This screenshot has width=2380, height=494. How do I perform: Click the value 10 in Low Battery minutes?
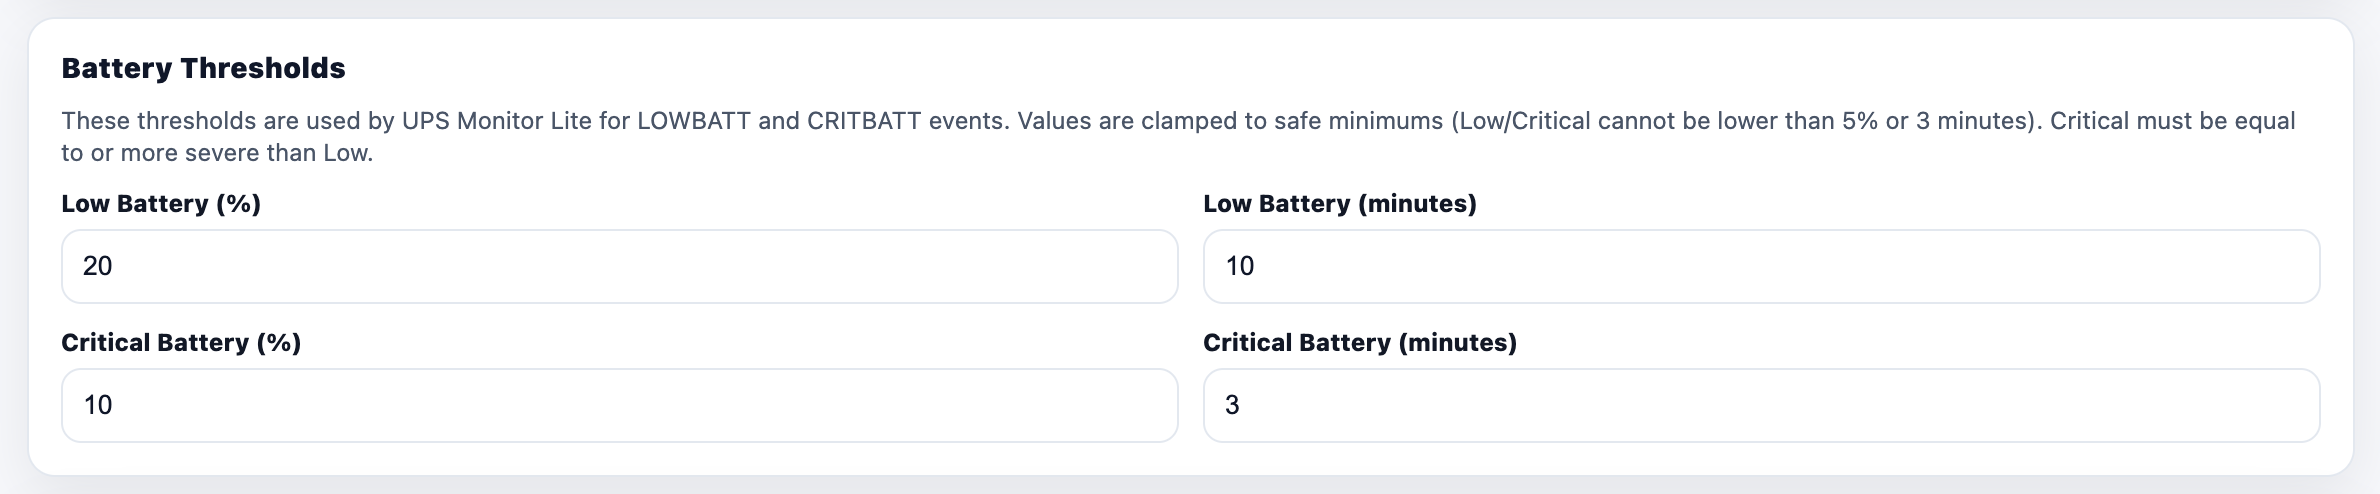coord(1239,266)
